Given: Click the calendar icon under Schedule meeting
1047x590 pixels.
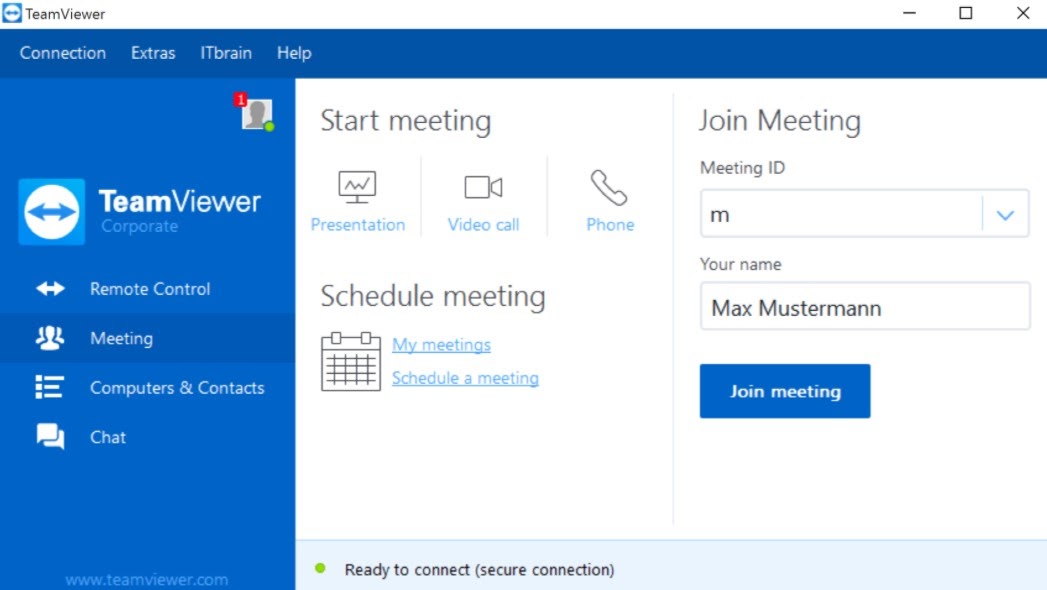Looking at the screenshot, I should coord(351,361).
